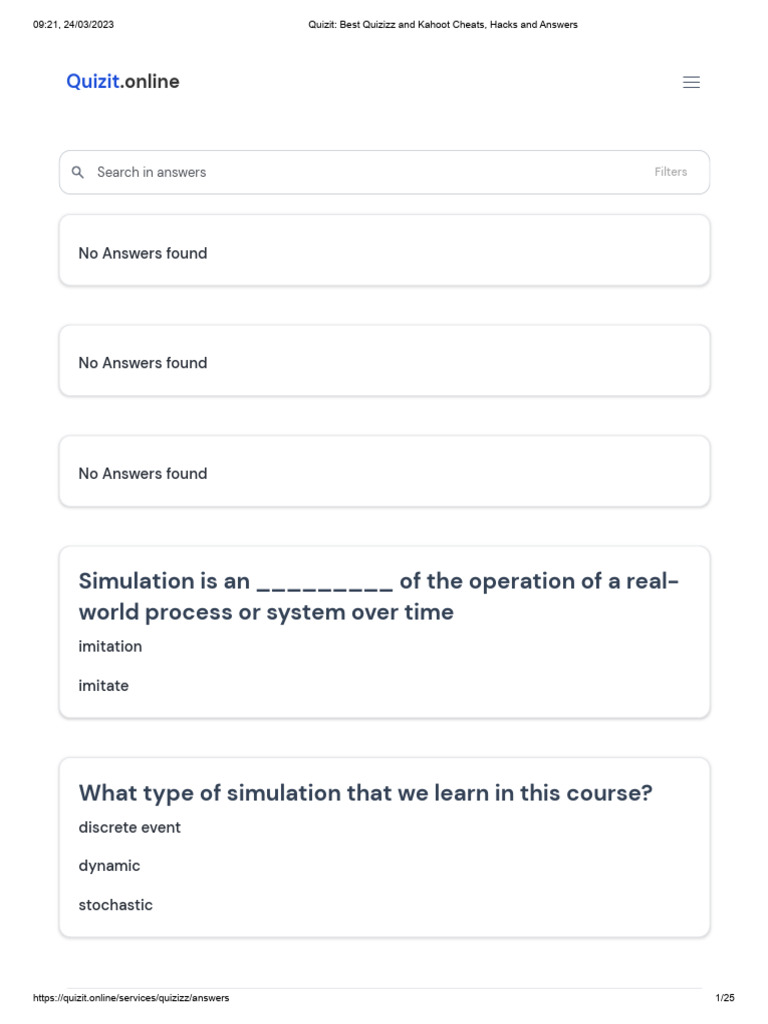Open the quizit.online services URL in footer
This screenshot has height=1024, width=768.
point(131,998)
